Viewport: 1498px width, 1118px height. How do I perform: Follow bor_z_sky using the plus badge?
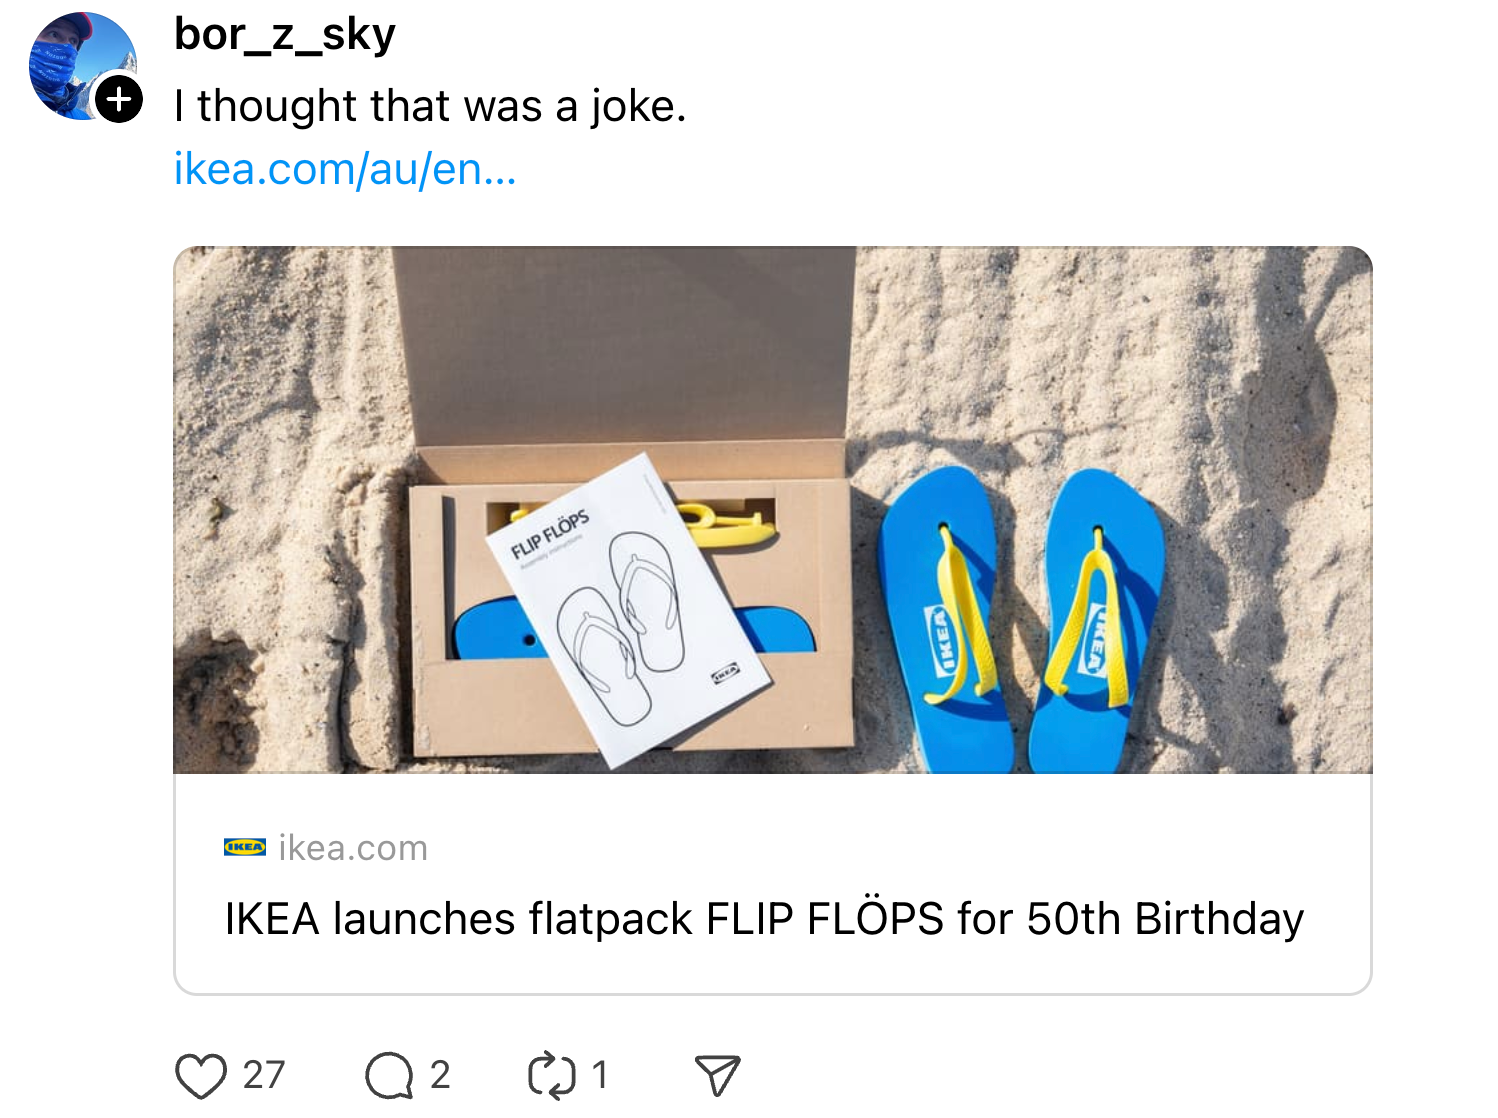click(119, 99)
